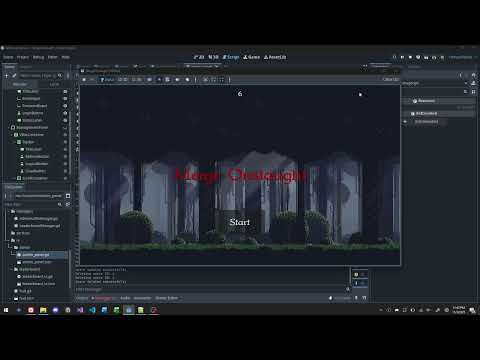Viewport: 480px width, 360px height.
Task: Collapse the leaderboard folder in FileSystem
Action: click(x=12, y=269)
